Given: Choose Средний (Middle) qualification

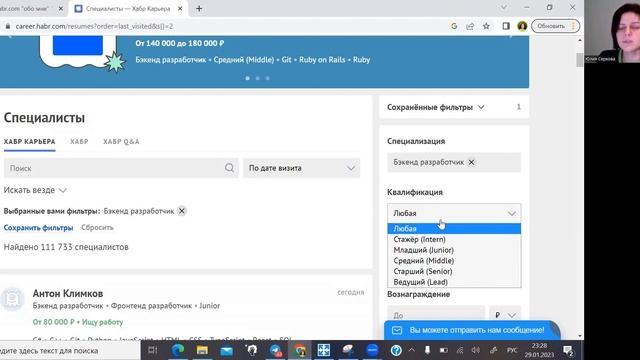Looking at the screenshot, I should [454, 260].
